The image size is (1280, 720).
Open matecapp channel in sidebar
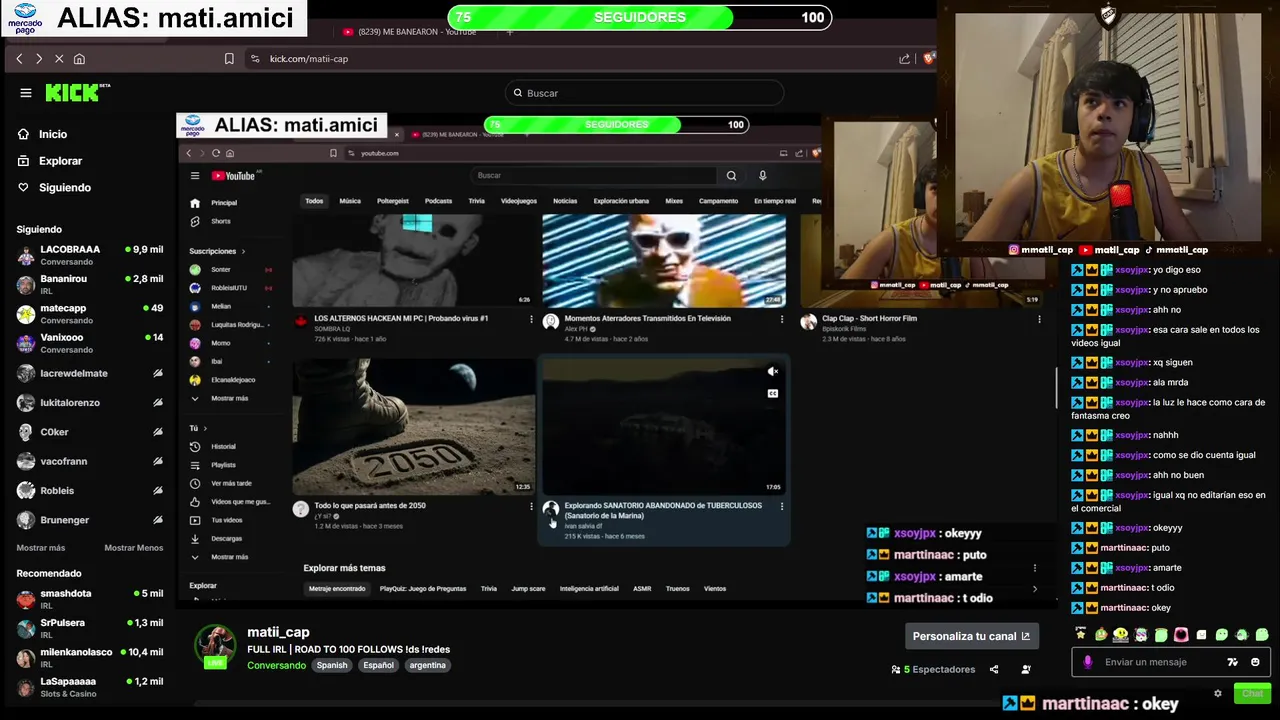tap(90, 314)
